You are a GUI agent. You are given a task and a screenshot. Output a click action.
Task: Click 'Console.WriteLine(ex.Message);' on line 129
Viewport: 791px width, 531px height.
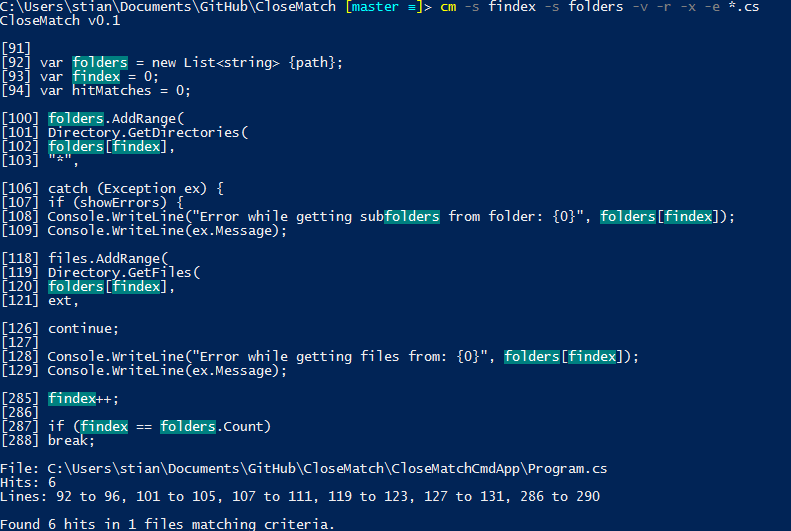click(167, 371)
